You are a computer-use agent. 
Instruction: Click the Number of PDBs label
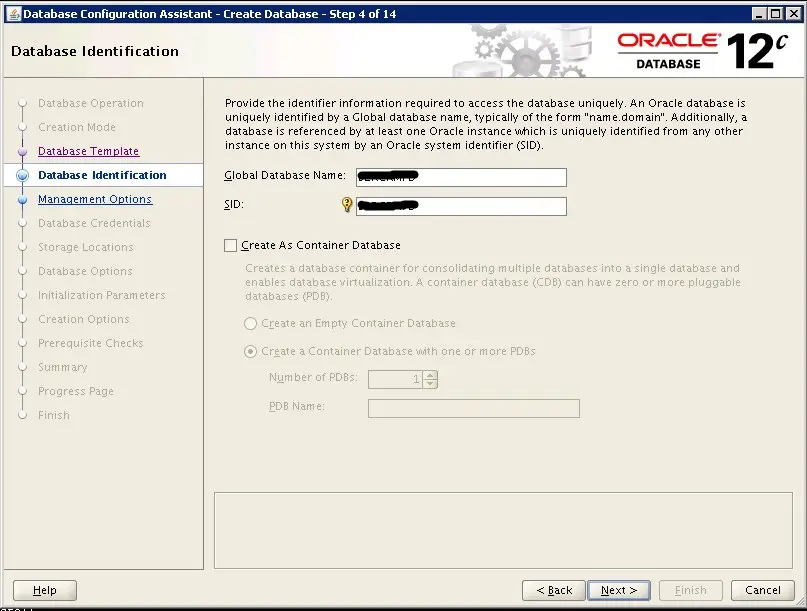pos(313,377)
